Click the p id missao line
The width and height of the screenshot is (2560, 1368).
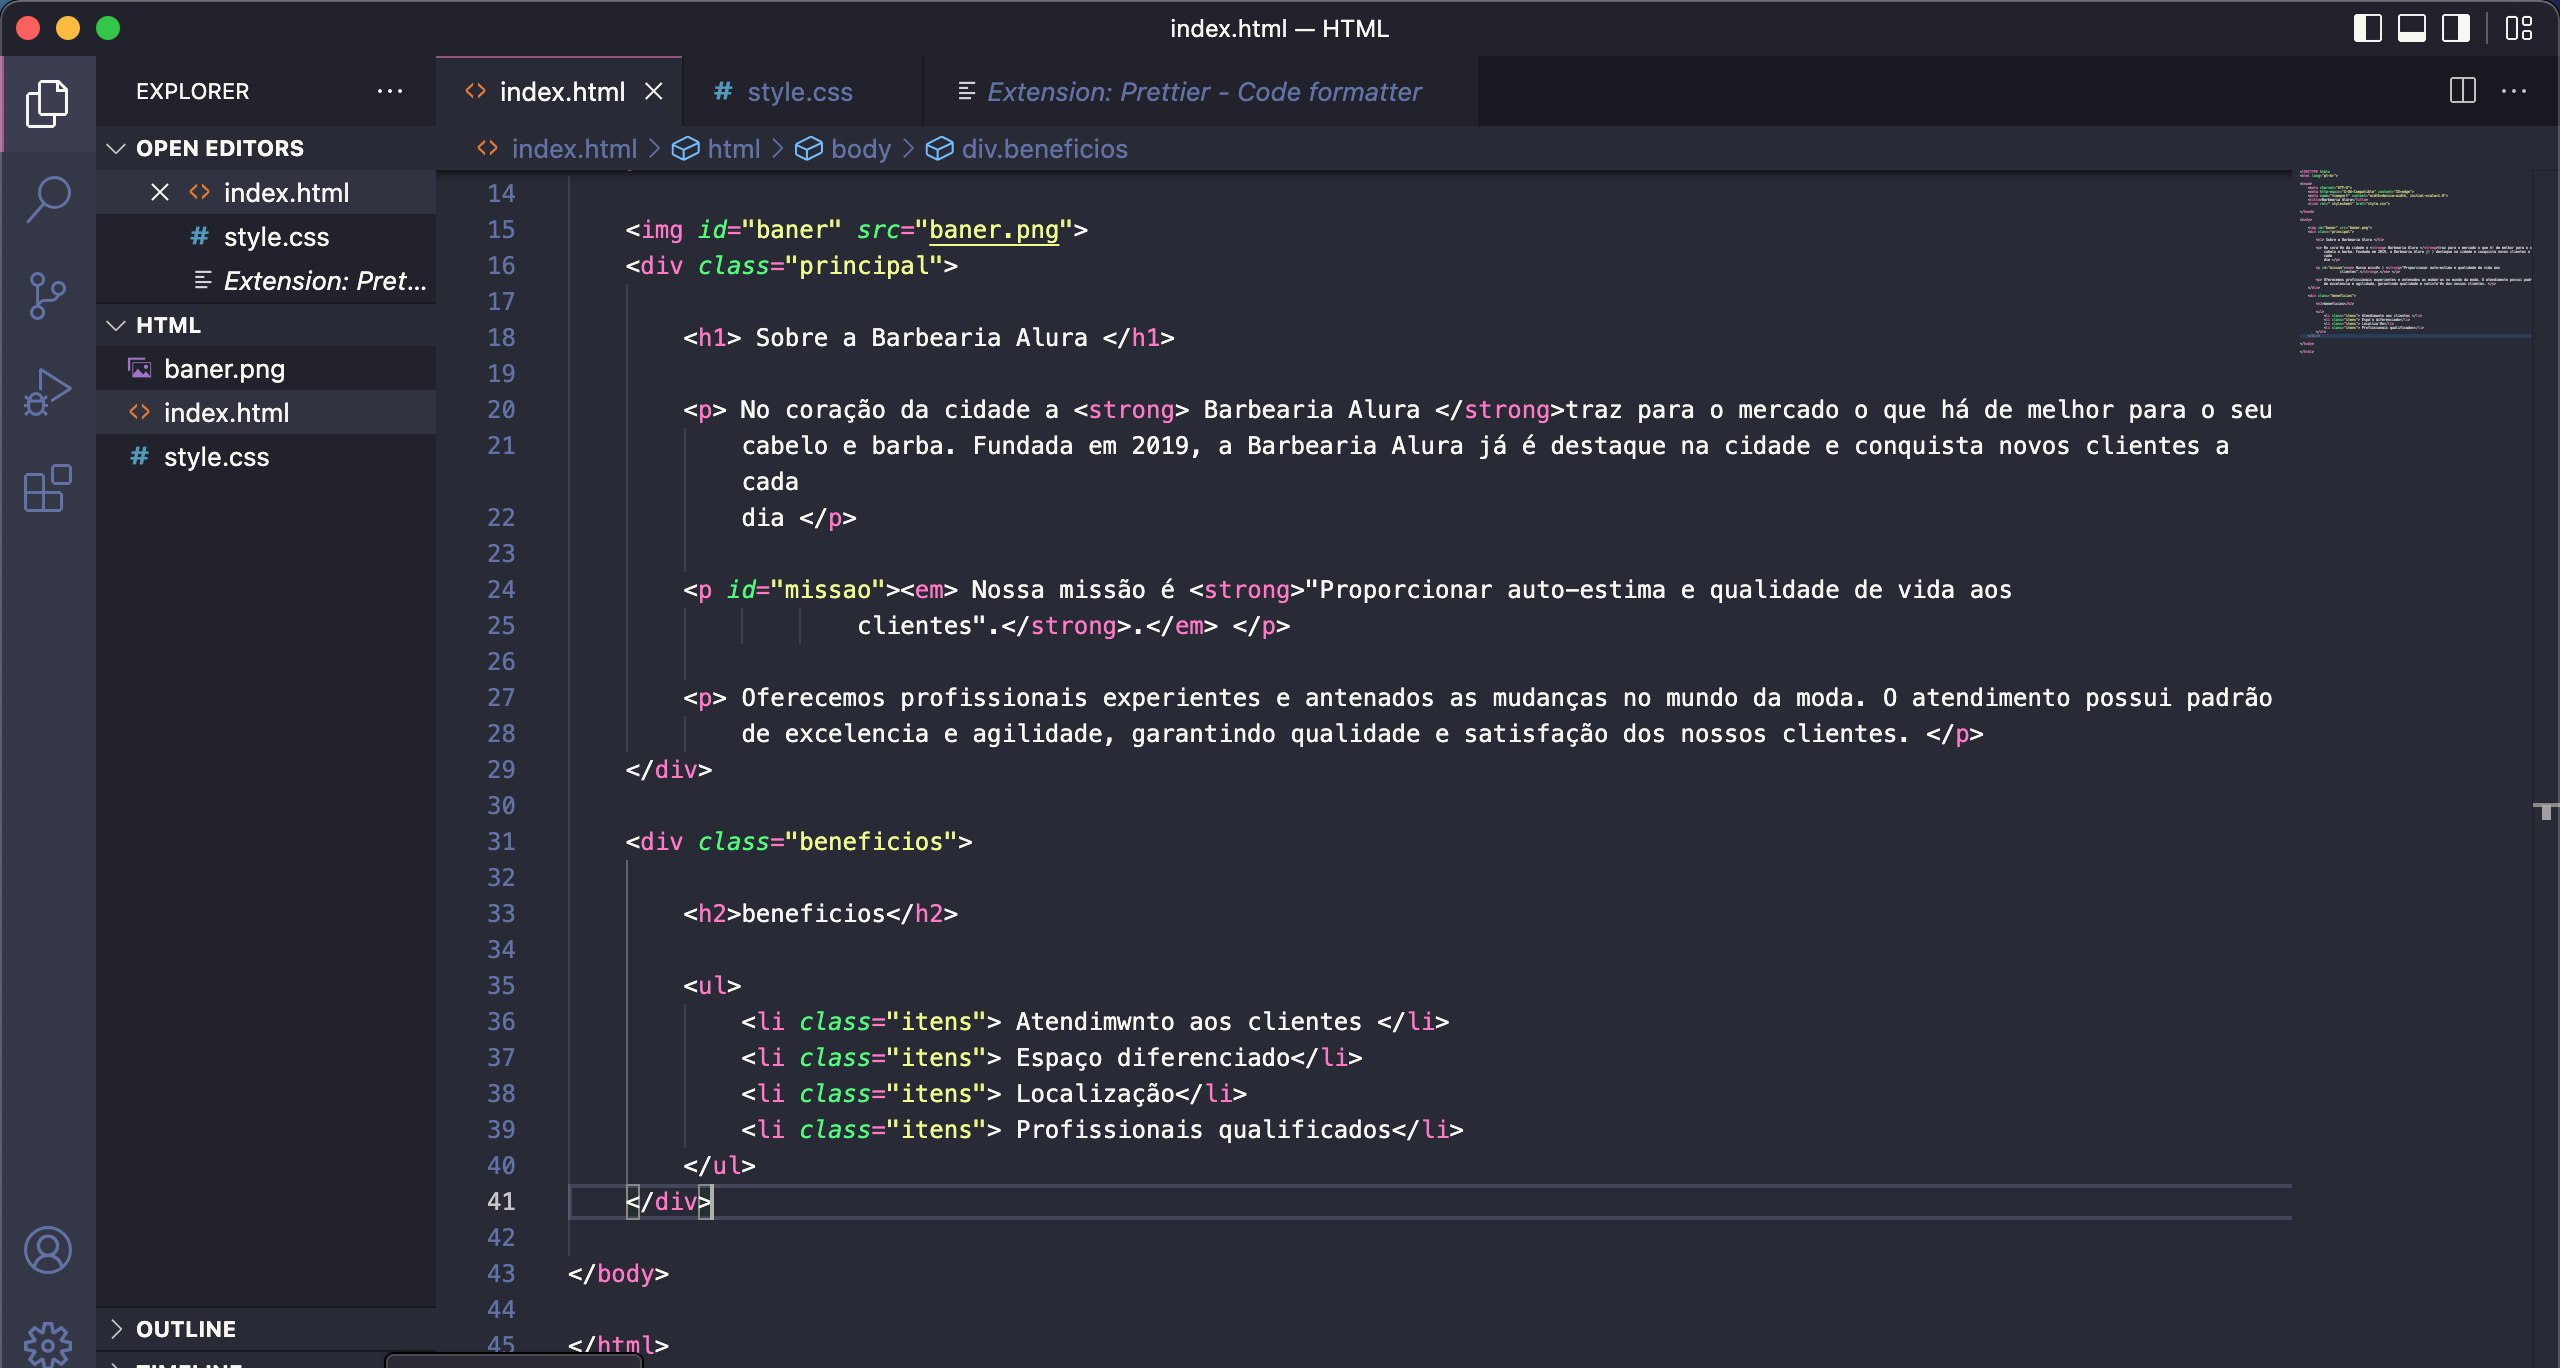click(1347, 590)
